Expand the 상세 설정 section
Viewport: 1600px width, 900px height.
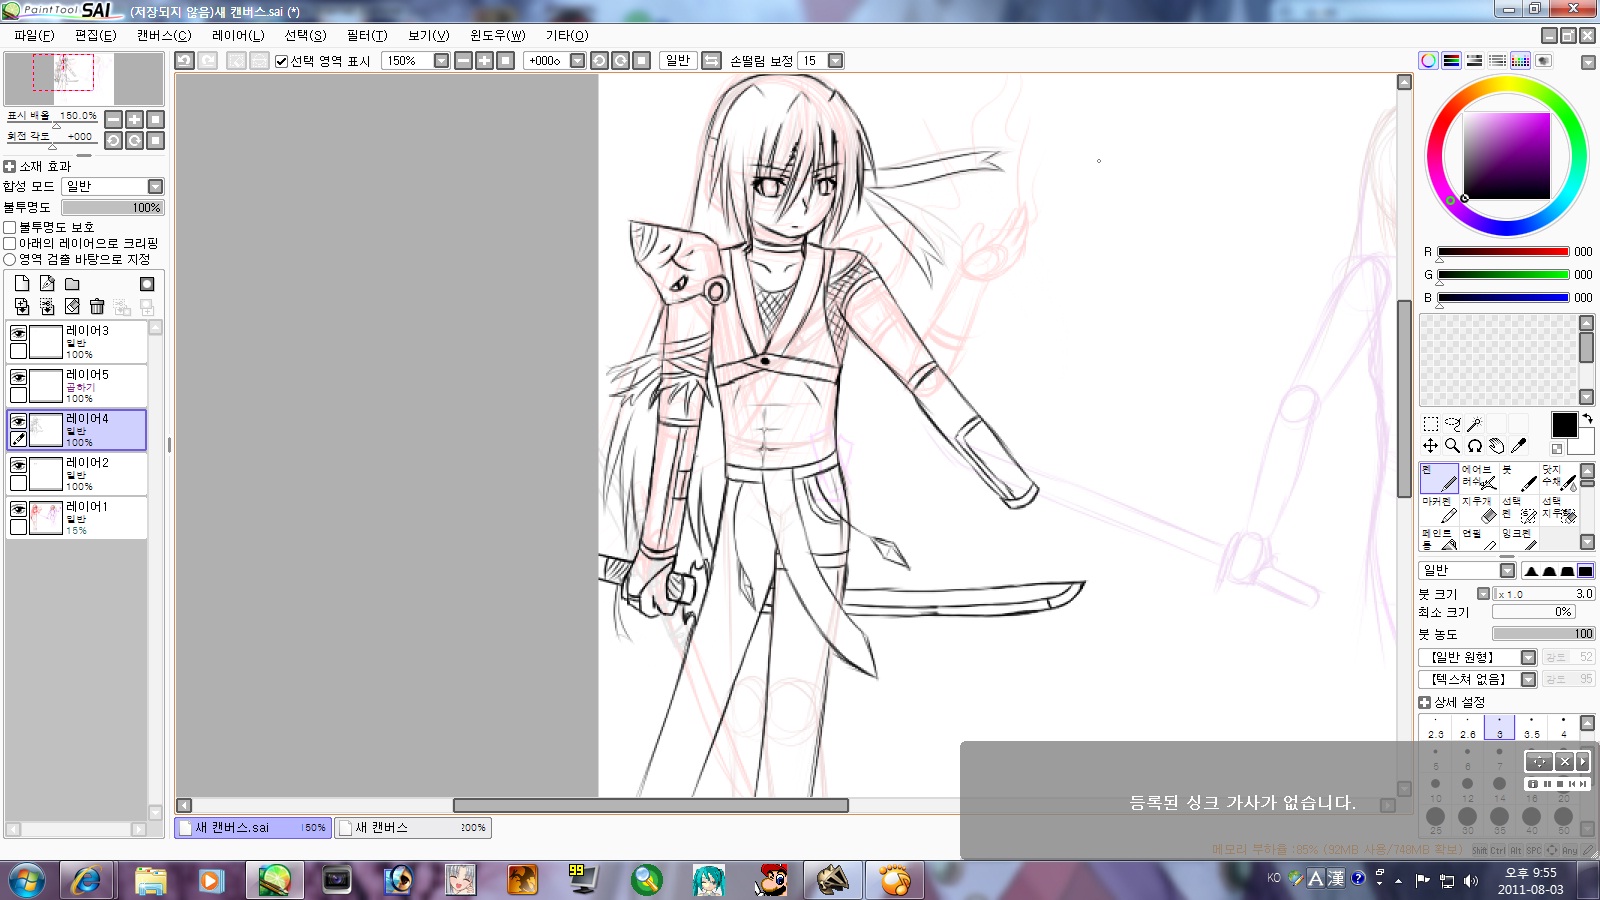click(x=1424, y=702)
